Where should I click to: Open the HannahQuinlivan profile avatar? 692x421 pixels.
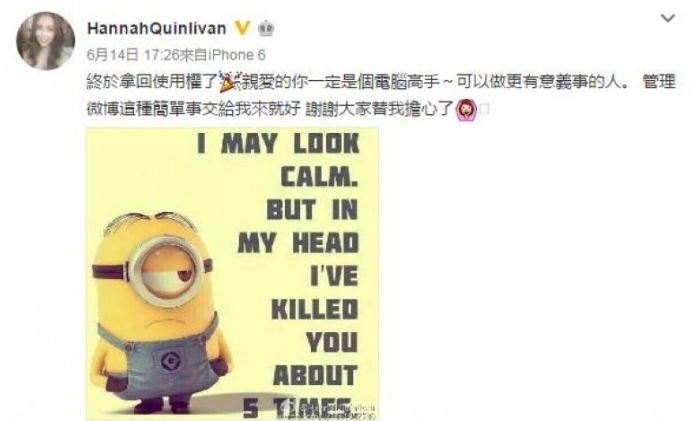click(45, 41)
